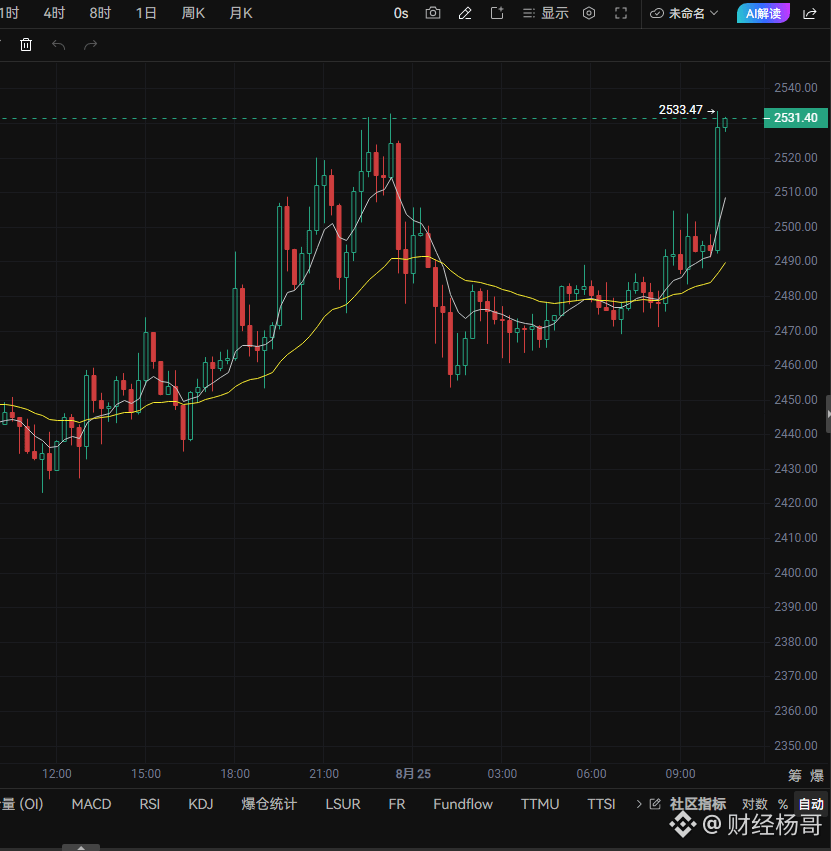This screenshot has width=831, height=851.
Task: Switch to the 4时 timeframe
Action: pyautogui.click(x=54, y=13)
